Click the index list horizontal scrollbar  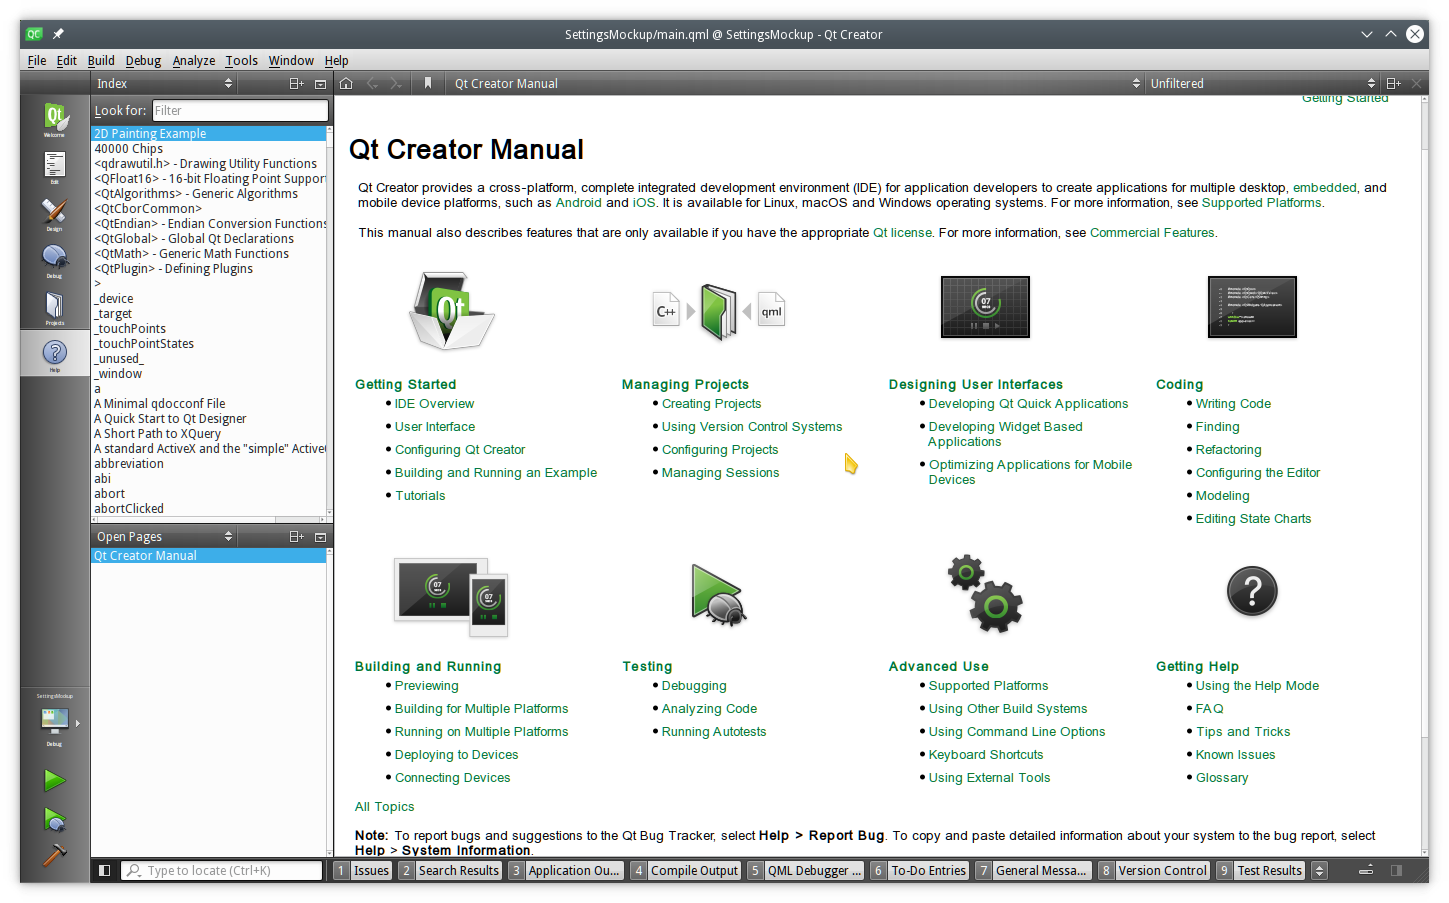point(210,520)
